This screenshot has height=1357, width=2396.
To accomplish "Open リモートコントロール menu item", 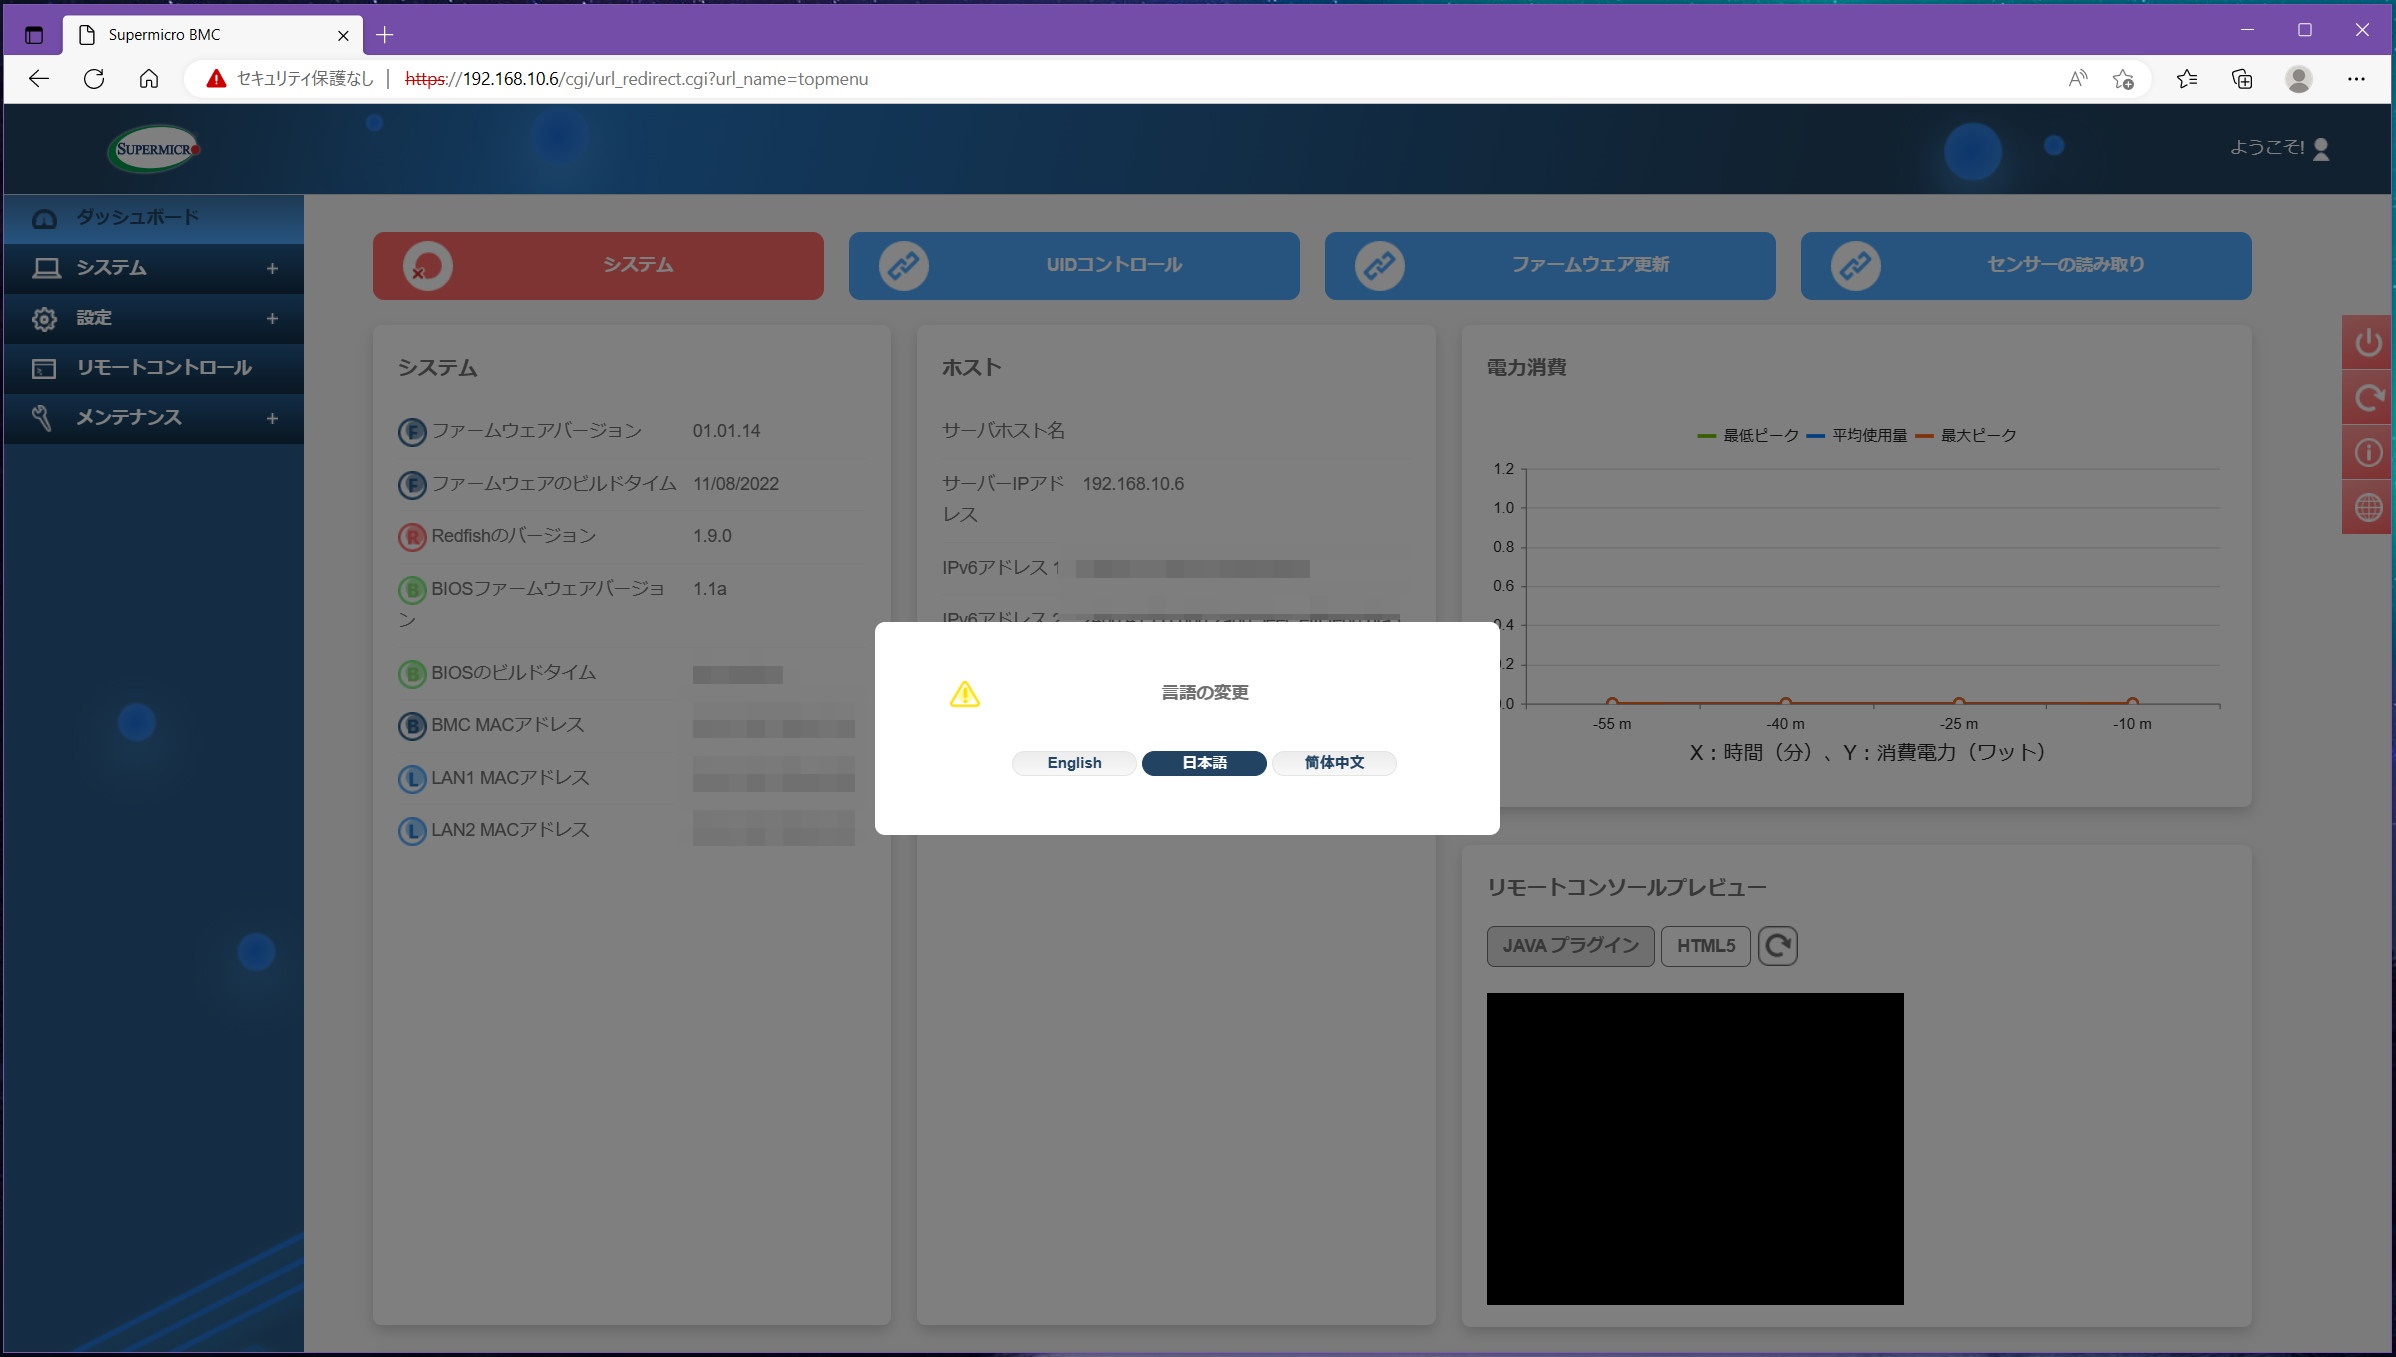I will pos(164,368).
